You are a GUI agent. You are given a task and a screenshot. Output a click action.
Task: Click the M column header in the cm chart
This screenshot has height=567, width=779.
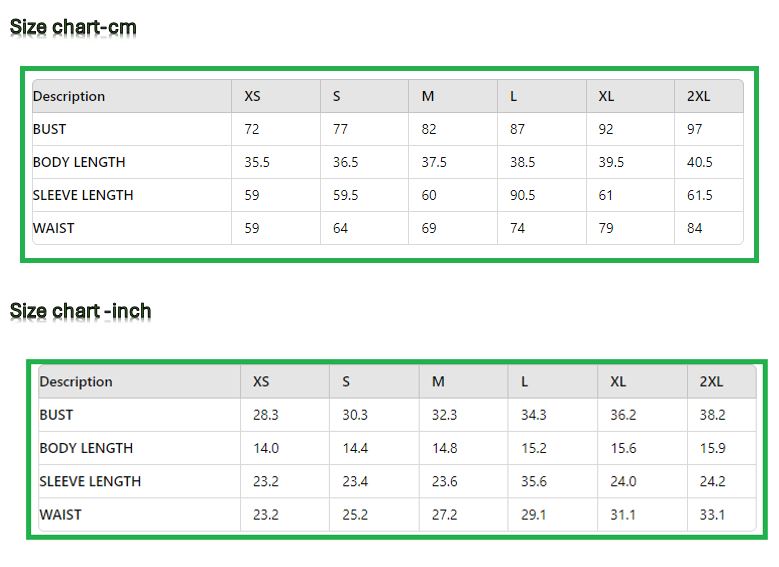pyautogui.click(x=428, y=96)
